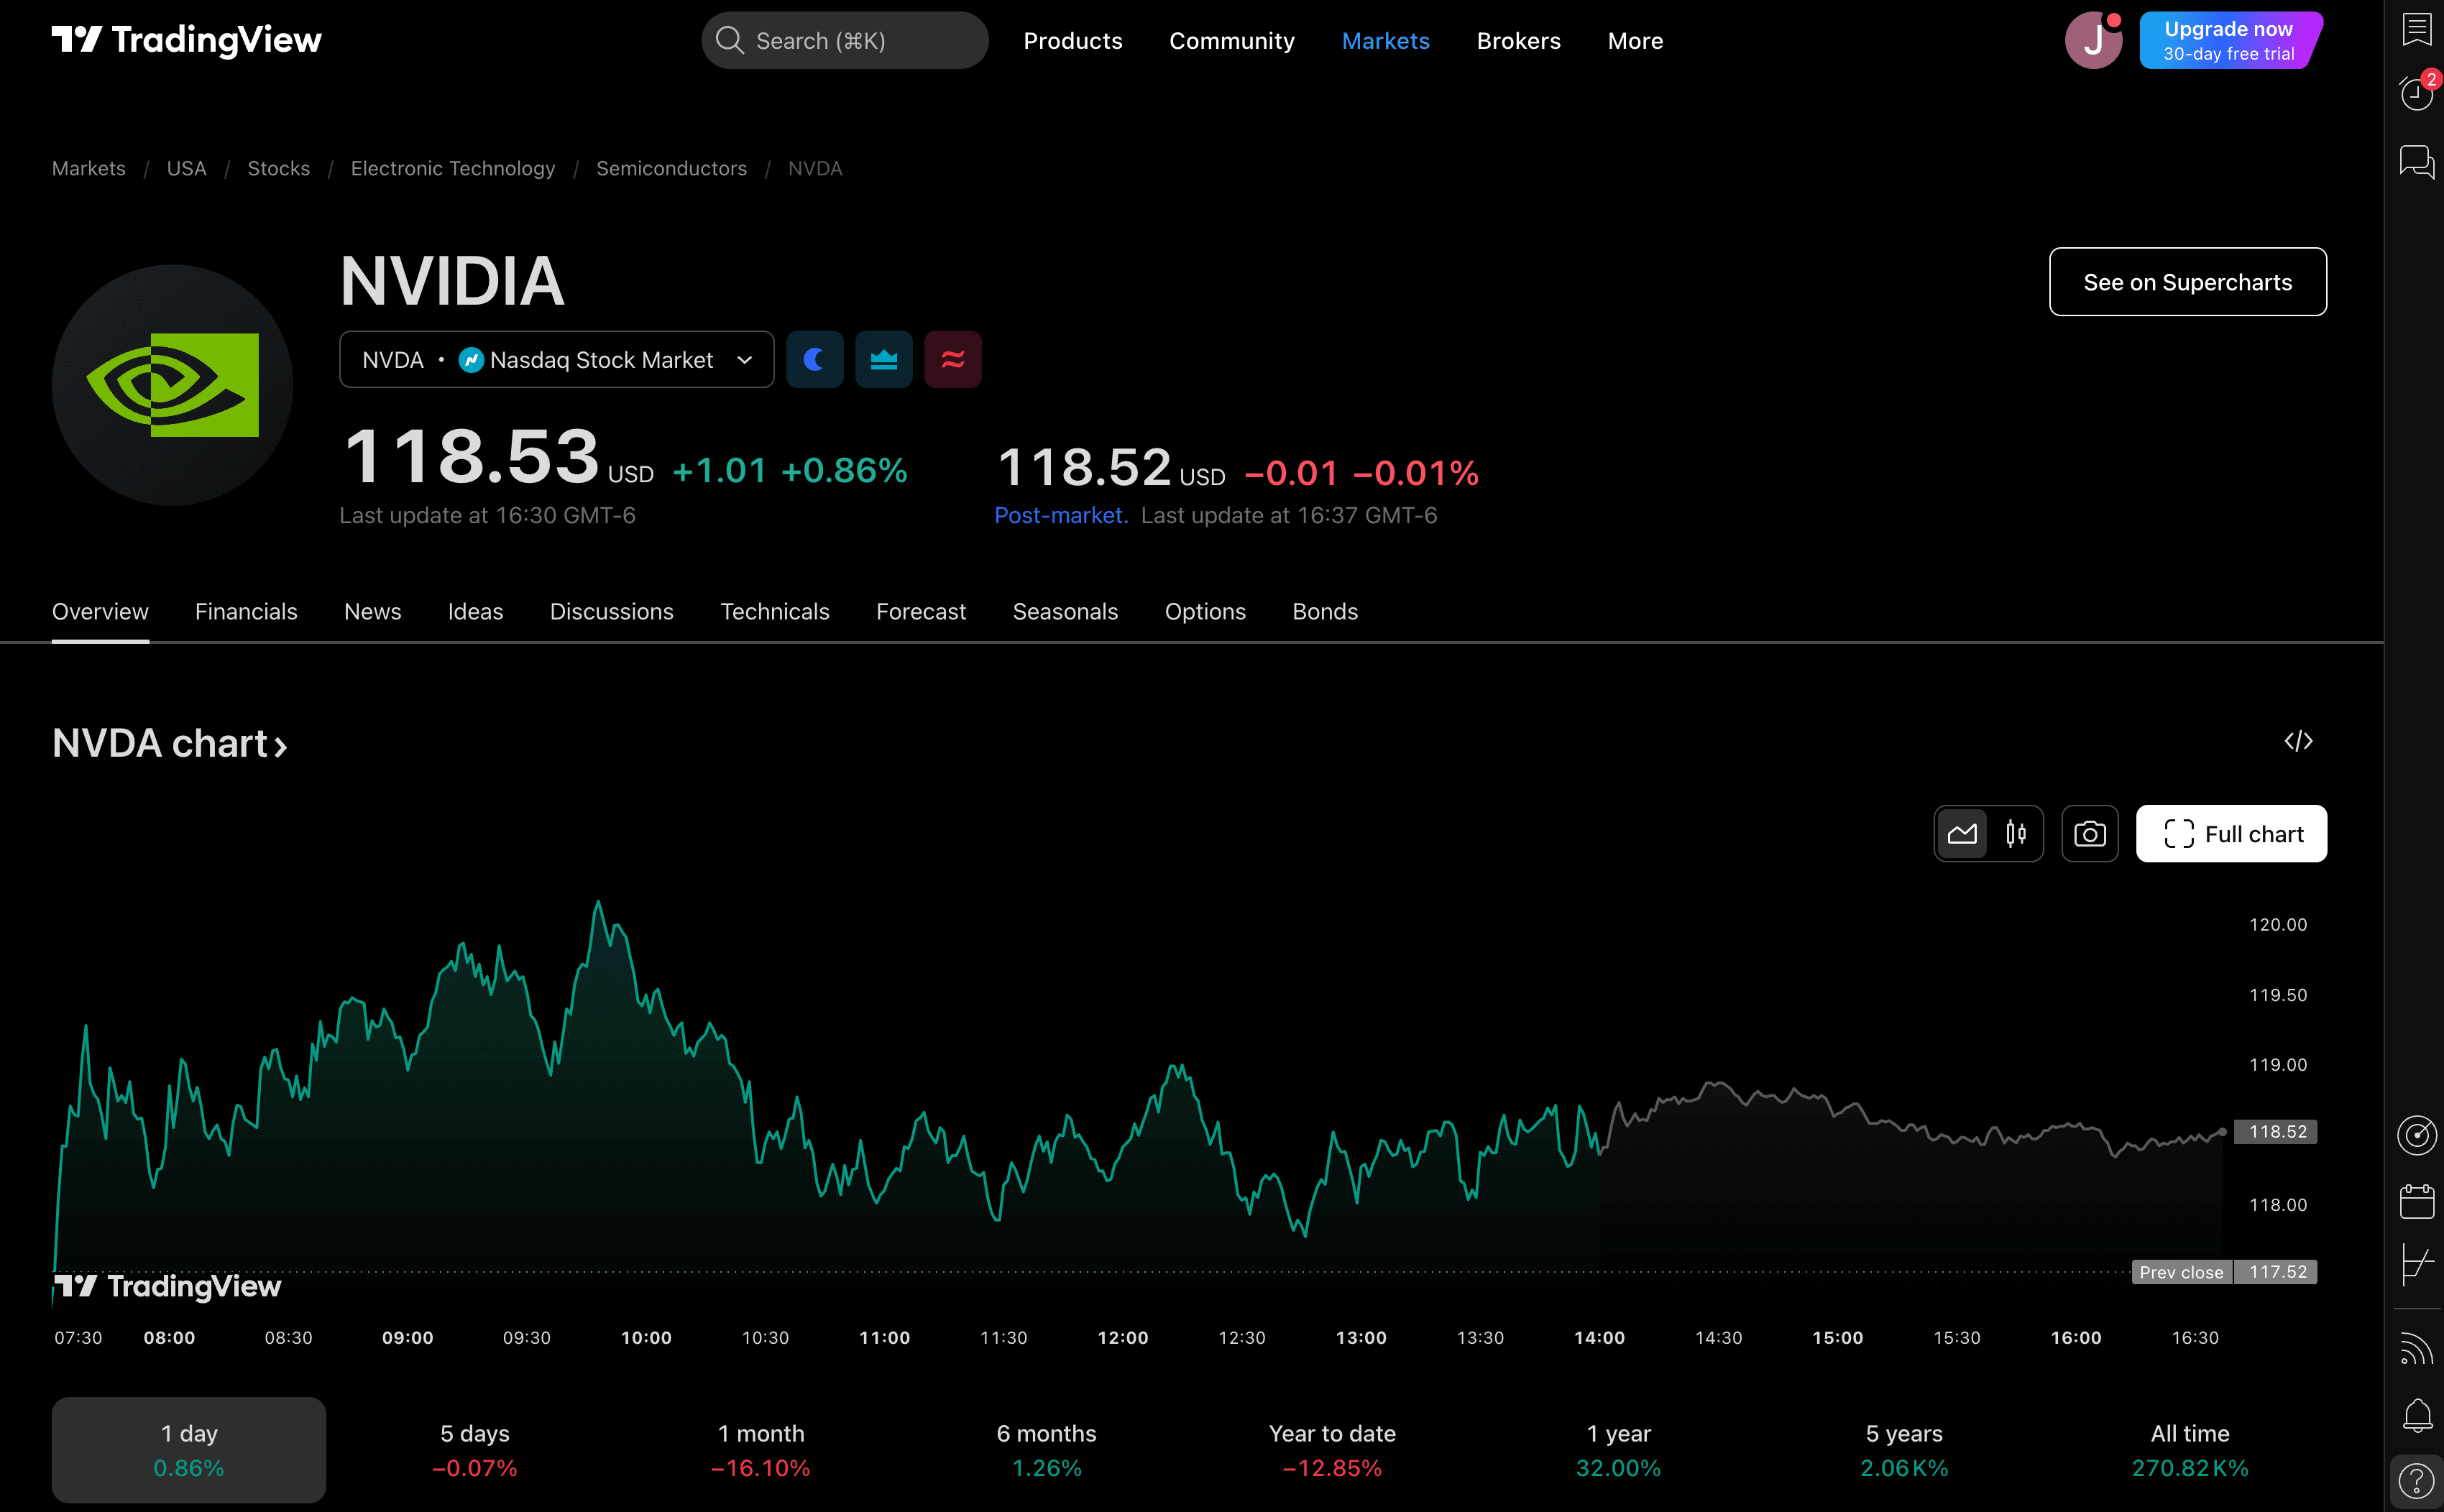The width and height of the screenshot is (2444, 1512).
Task: Open the Technicals tab
Action: pyautogui.click(x=774, y=612)
